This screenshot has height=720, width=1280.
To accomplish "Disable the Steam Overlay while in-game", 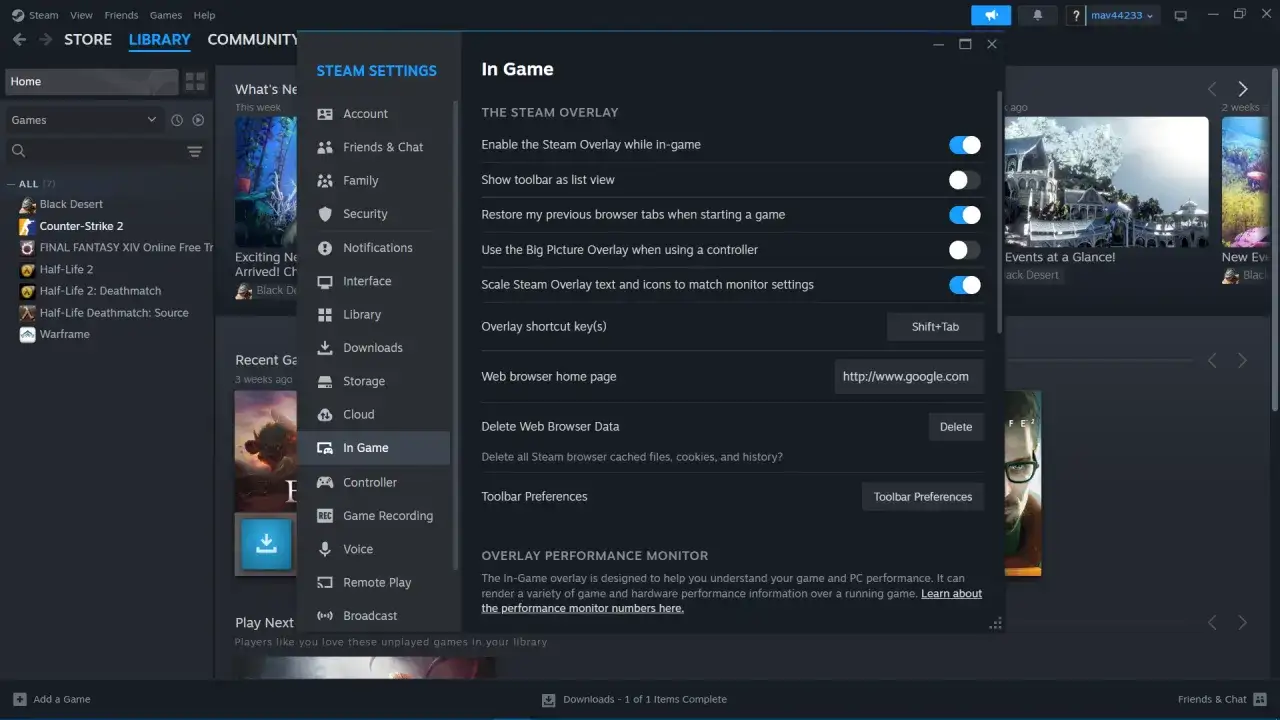I will tap(965, 145).
